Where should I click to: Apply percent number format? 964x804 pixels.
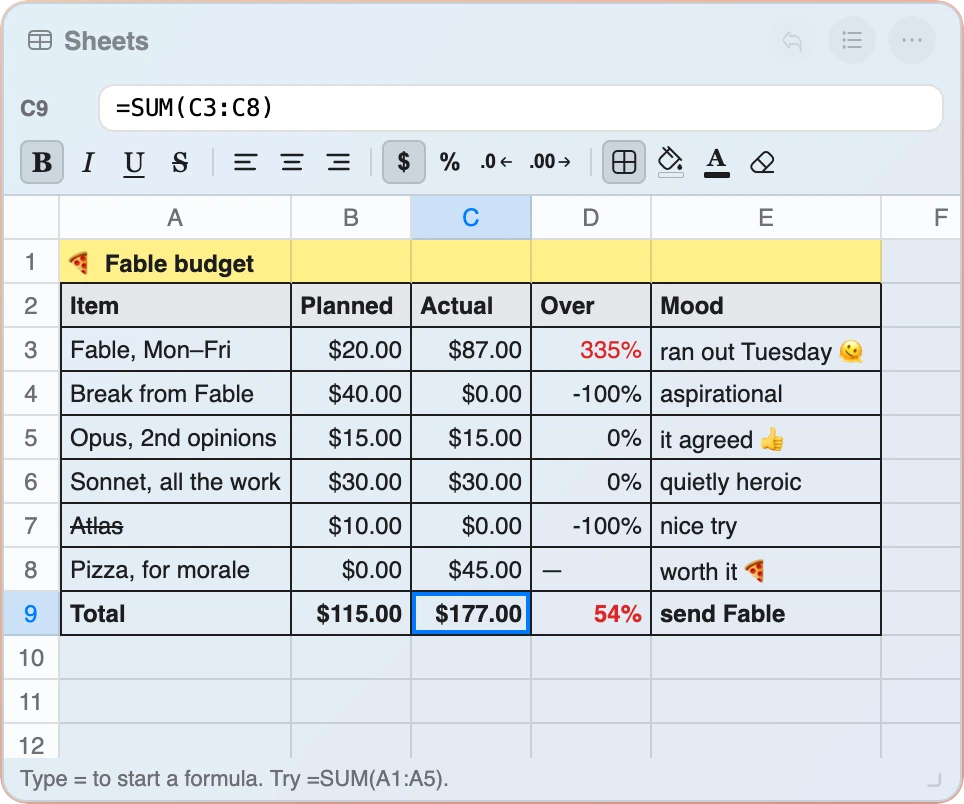click(450, 162)
